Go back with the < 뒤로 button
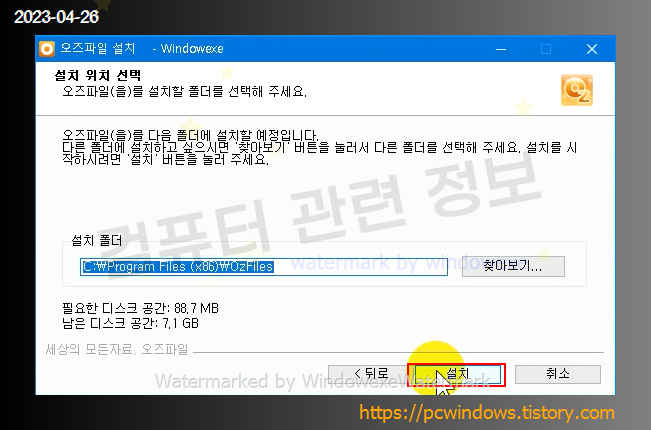 point(369,375)
